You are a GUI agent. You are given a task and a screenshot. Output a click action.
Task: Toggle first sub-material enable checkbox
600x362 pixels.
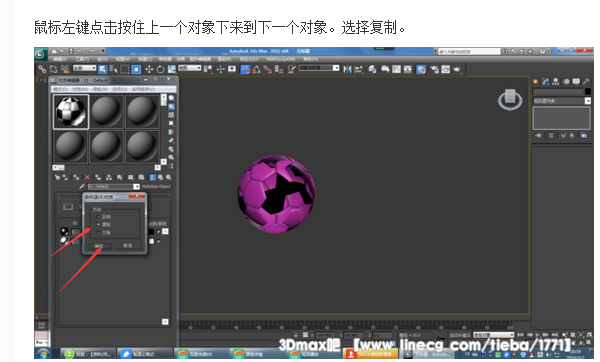[158, 232]
